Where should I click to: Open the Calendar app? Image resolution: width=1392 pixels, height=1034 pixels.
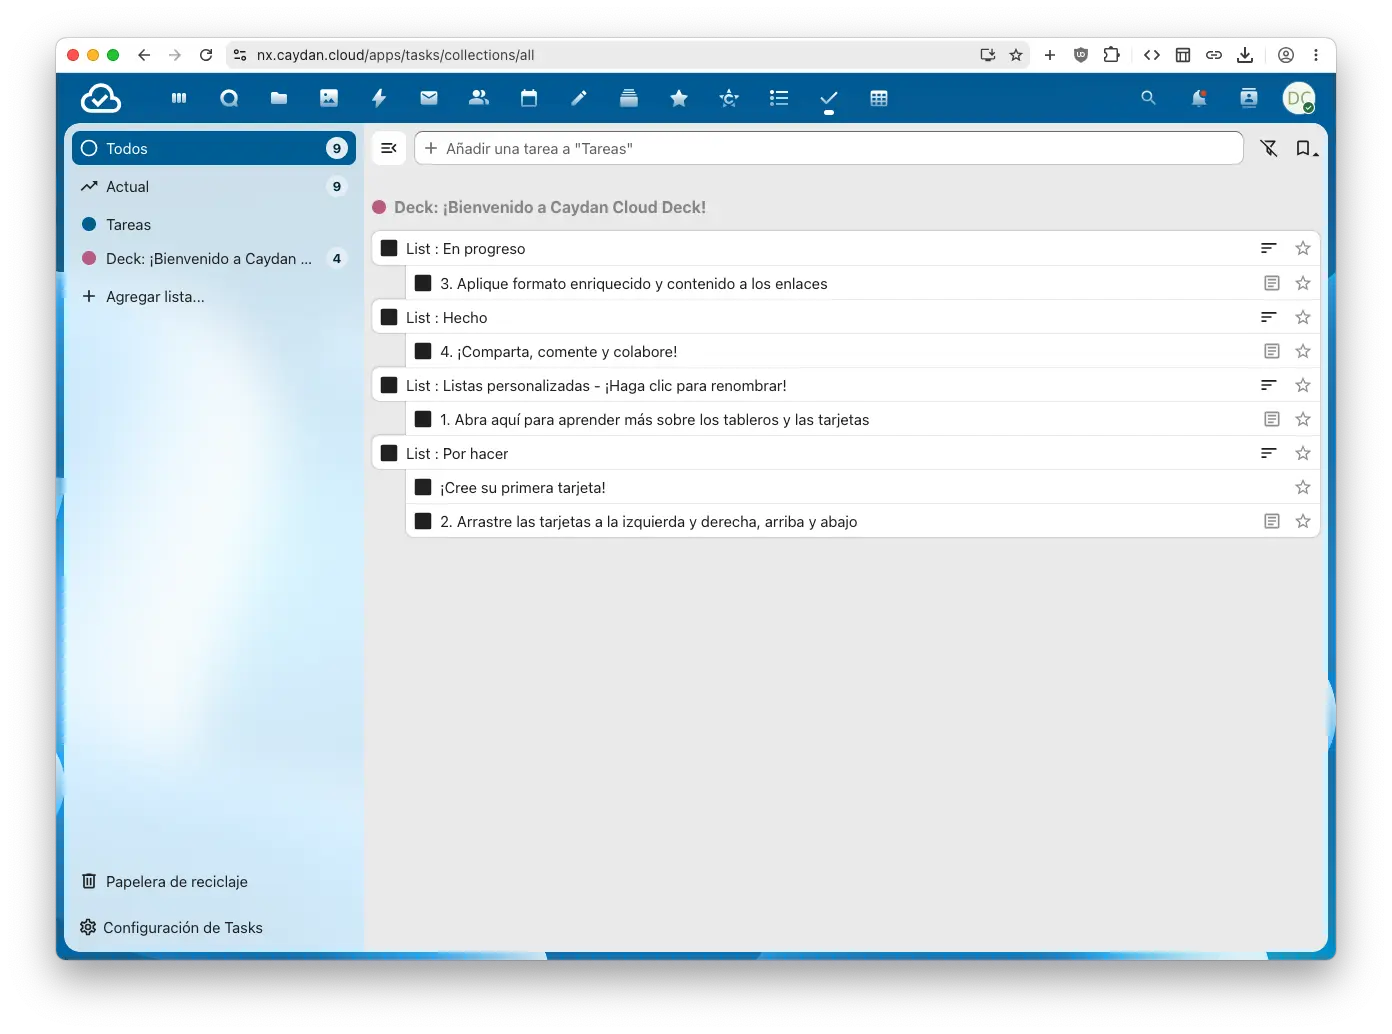tap(529, 98)
